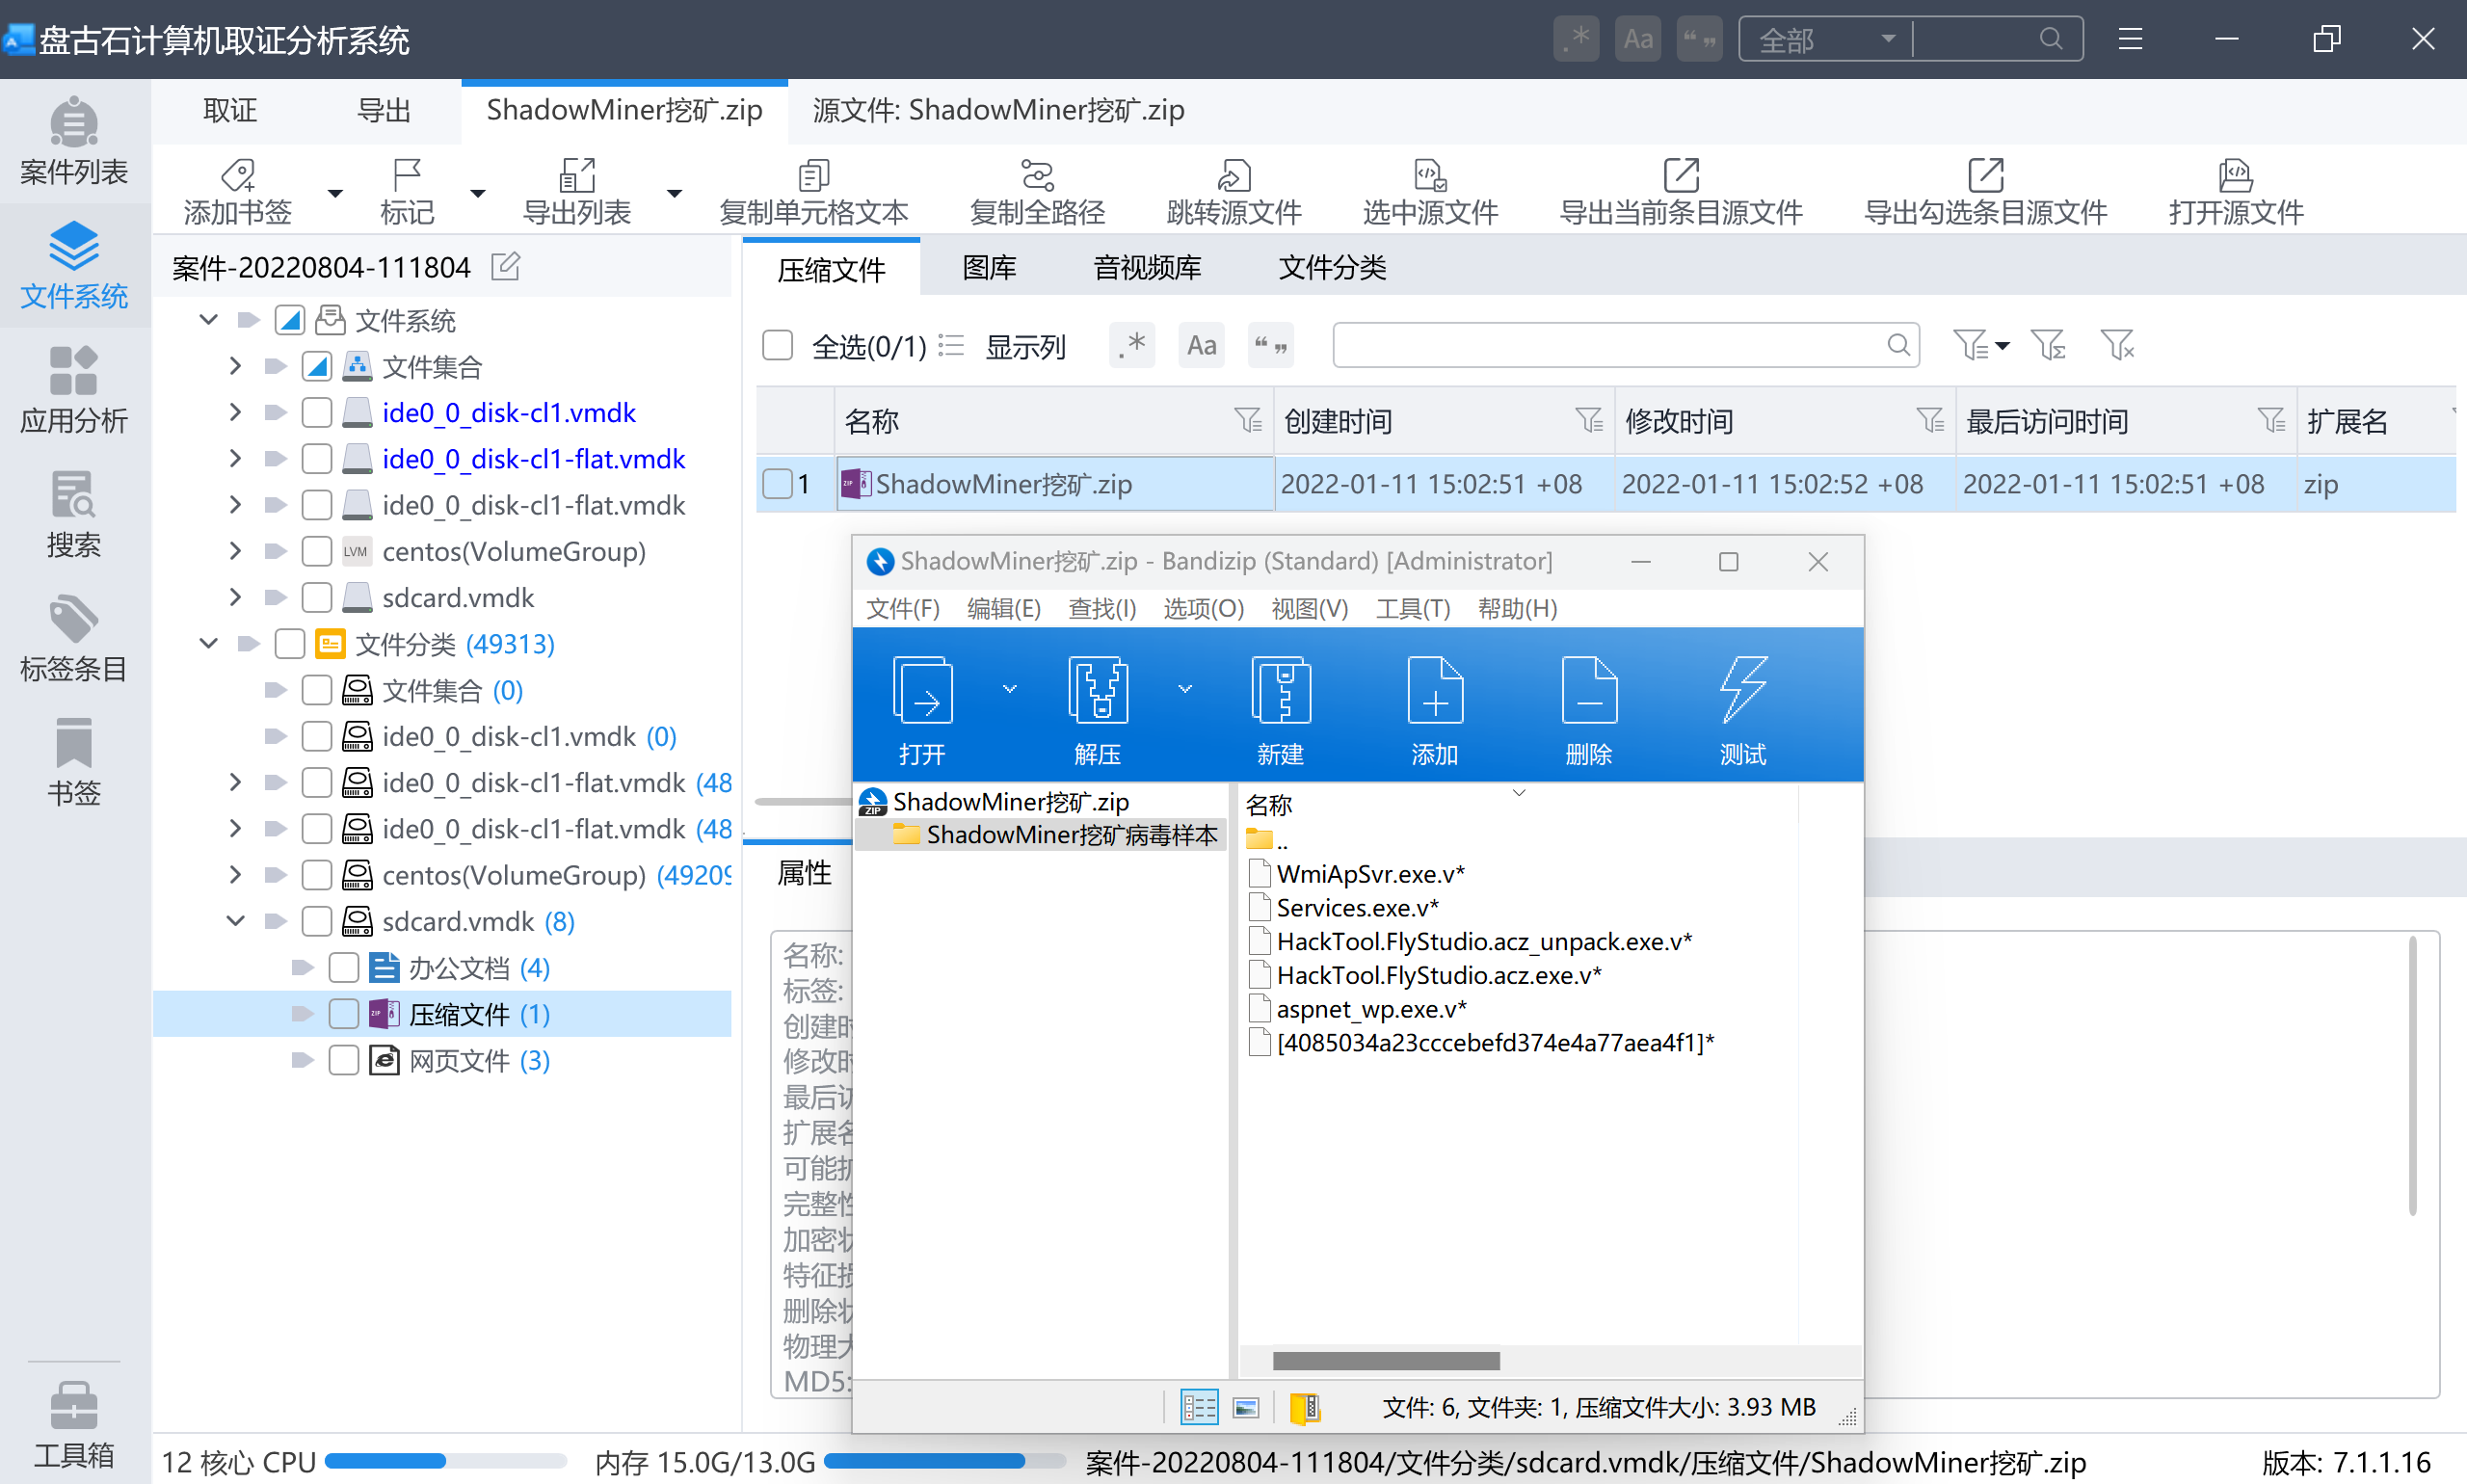Open the 取证 tab

[230, 110]
